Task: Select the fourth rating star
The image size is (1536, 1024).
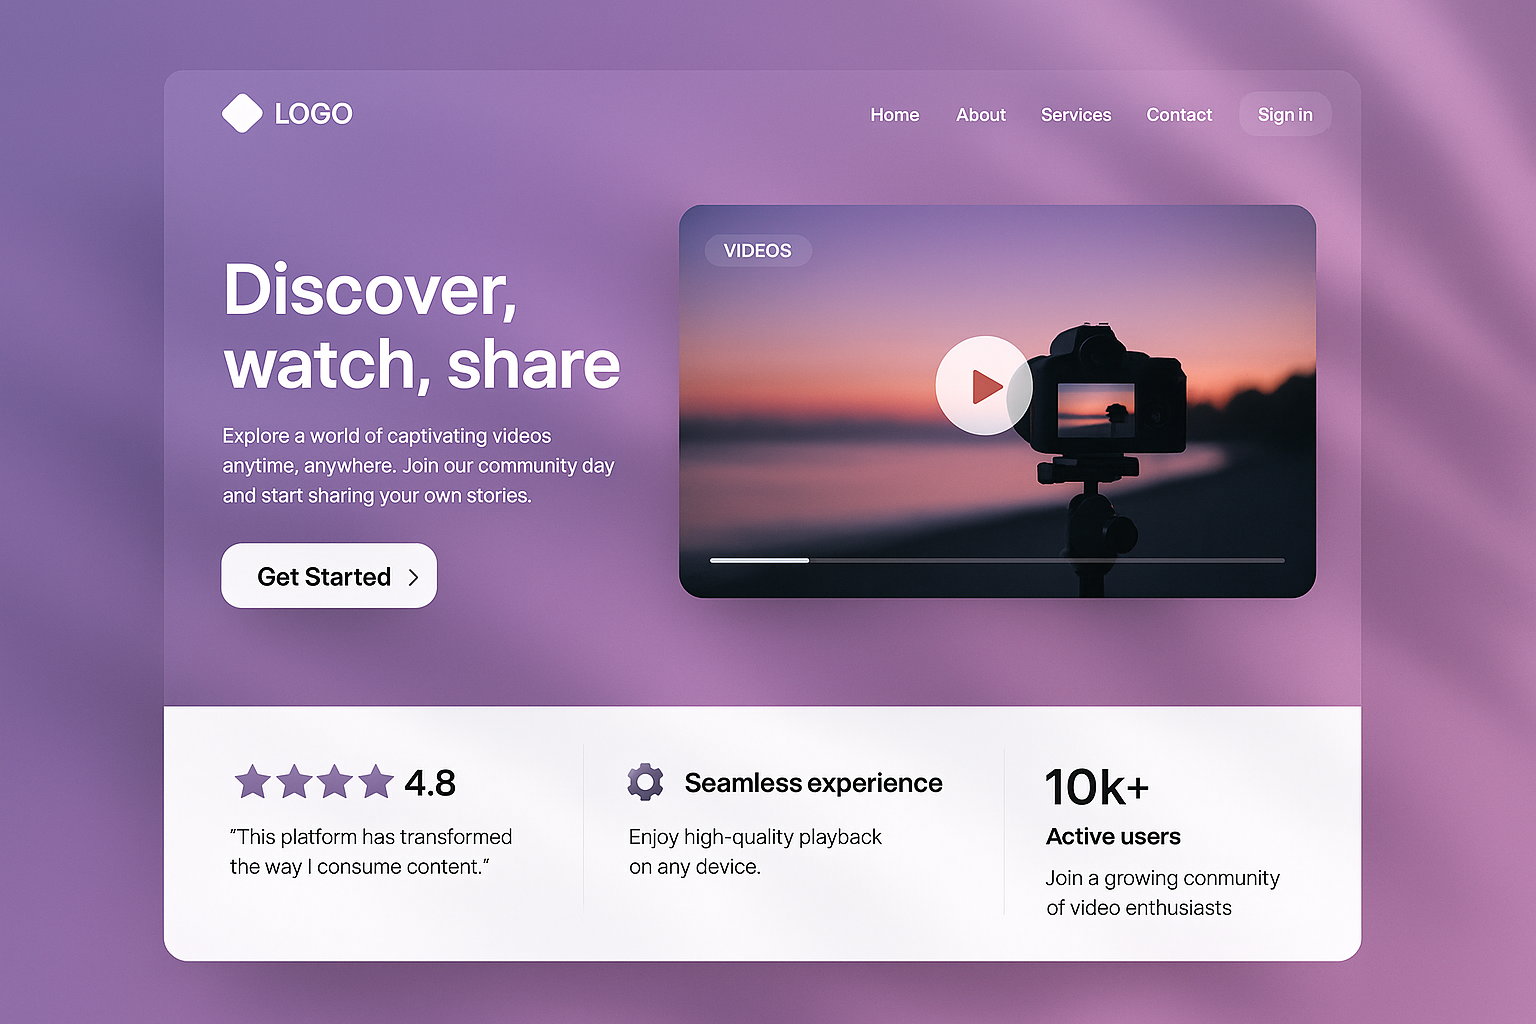Action: (x=376, y=782)
